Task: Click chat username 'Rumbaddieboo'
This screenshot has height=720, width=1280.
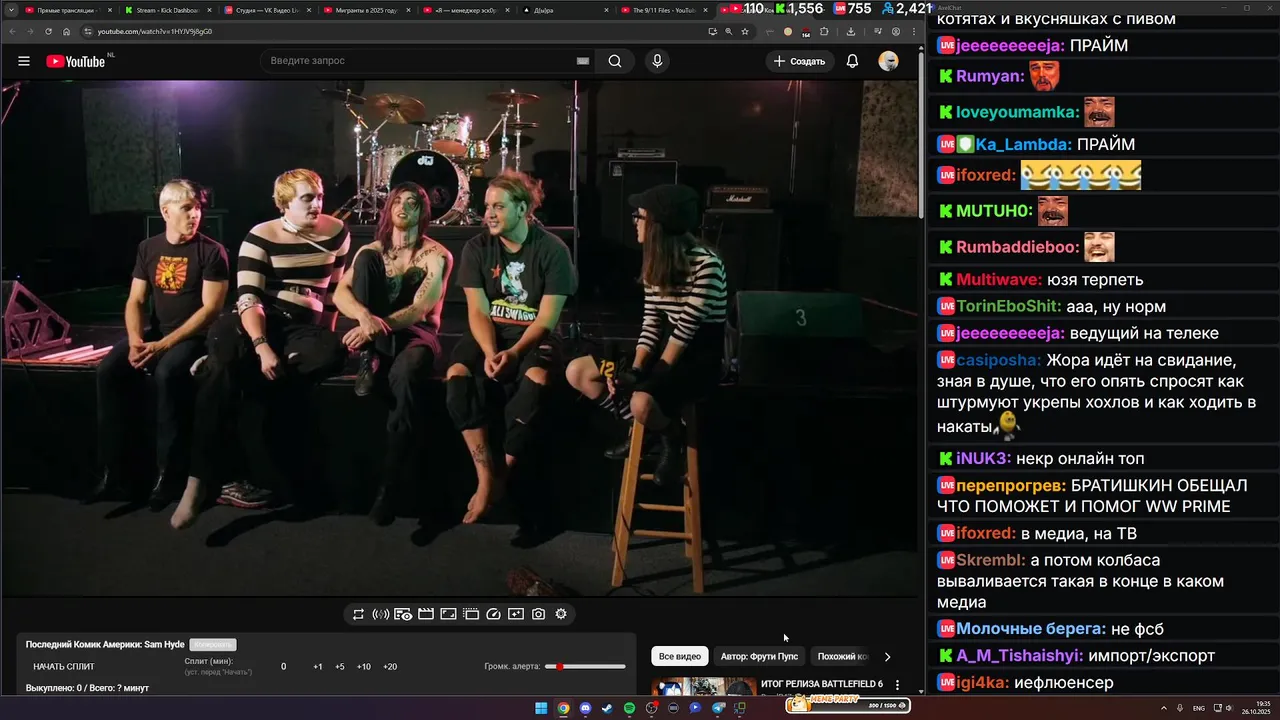Action: click(x=1018, y=247)
